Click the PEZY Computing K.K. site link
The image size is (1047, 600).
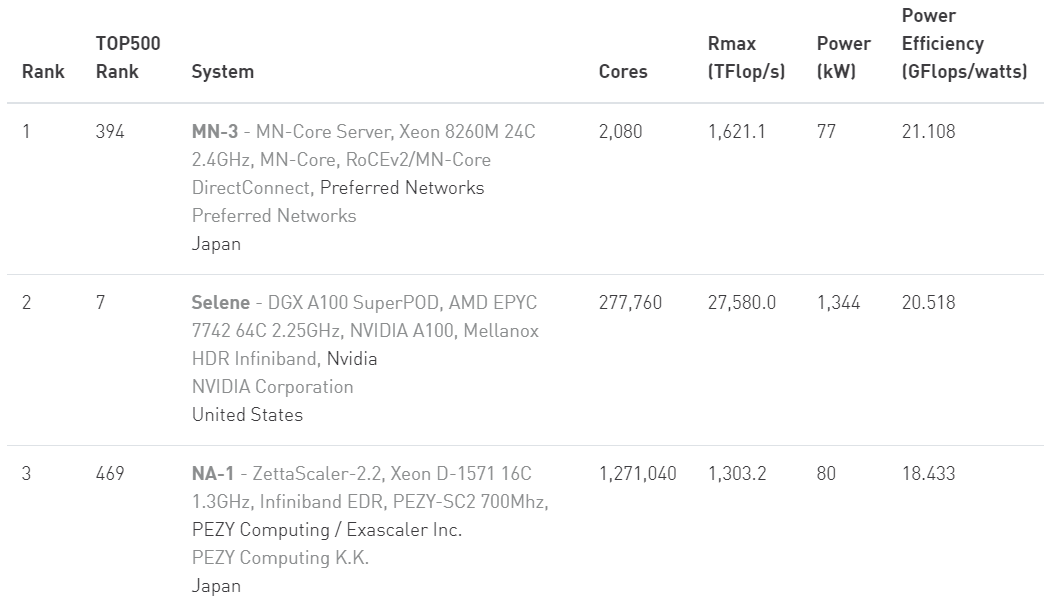click(x=280, y=558)
